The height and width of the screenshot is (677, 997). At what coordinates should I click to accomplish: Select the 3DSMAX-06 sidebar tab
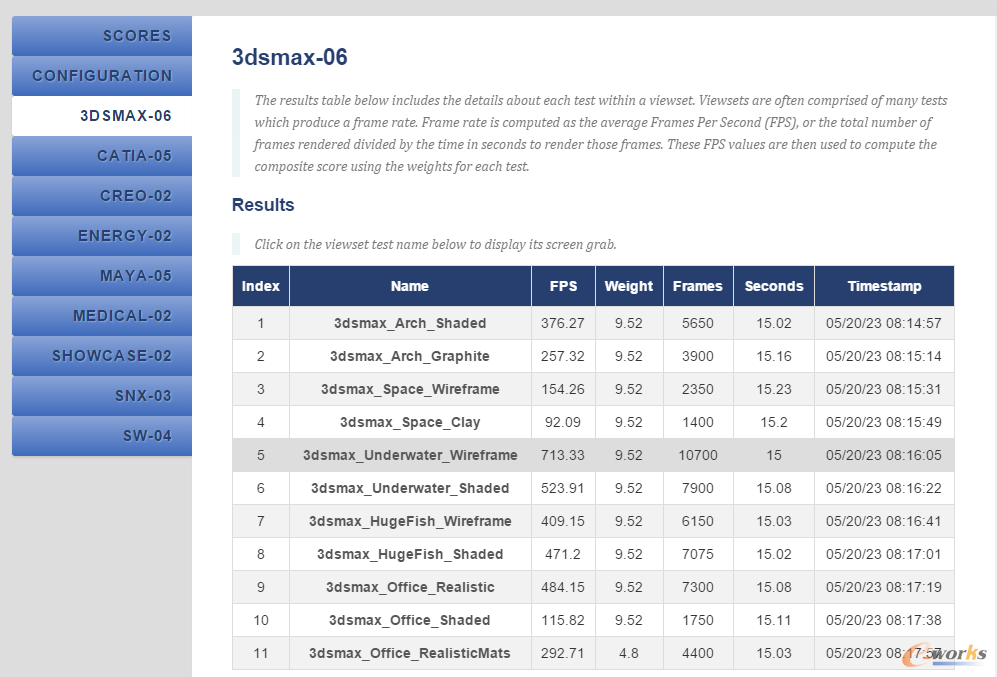[102, 116]
